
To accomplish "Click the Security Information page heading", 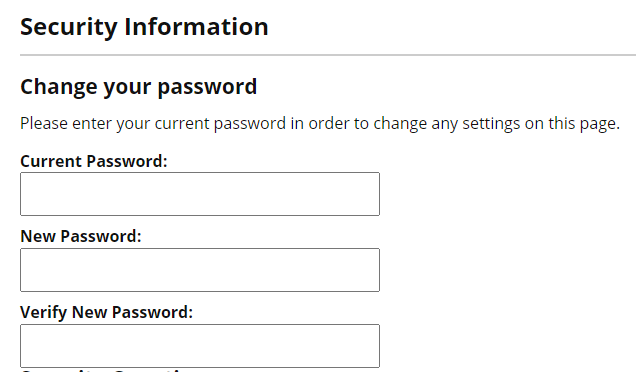I will 144,27.
